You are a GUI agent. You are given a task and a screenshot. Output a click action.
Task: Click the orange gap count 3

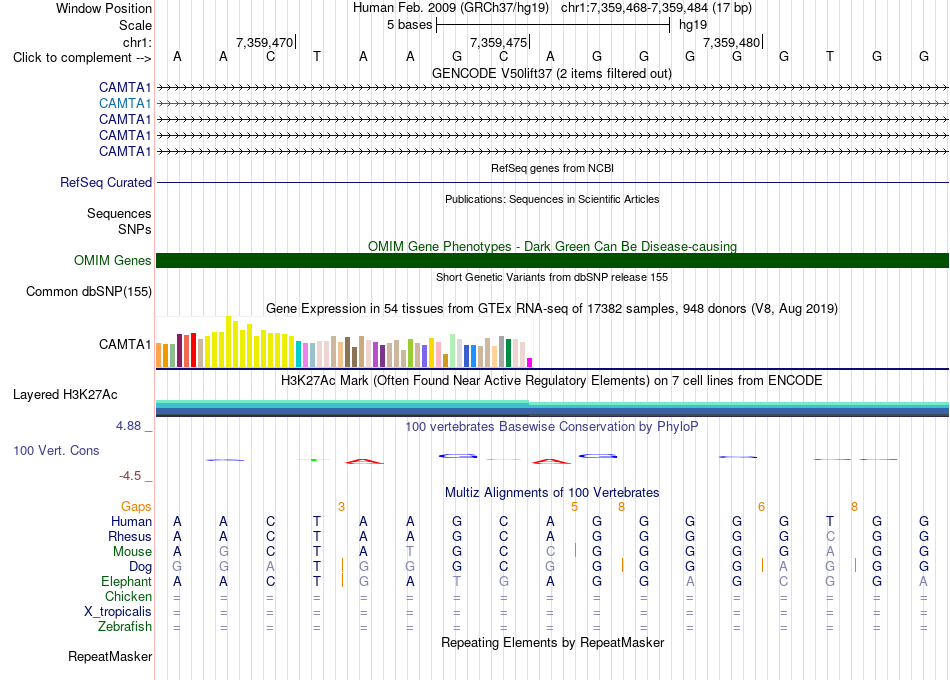pos(342,507)
